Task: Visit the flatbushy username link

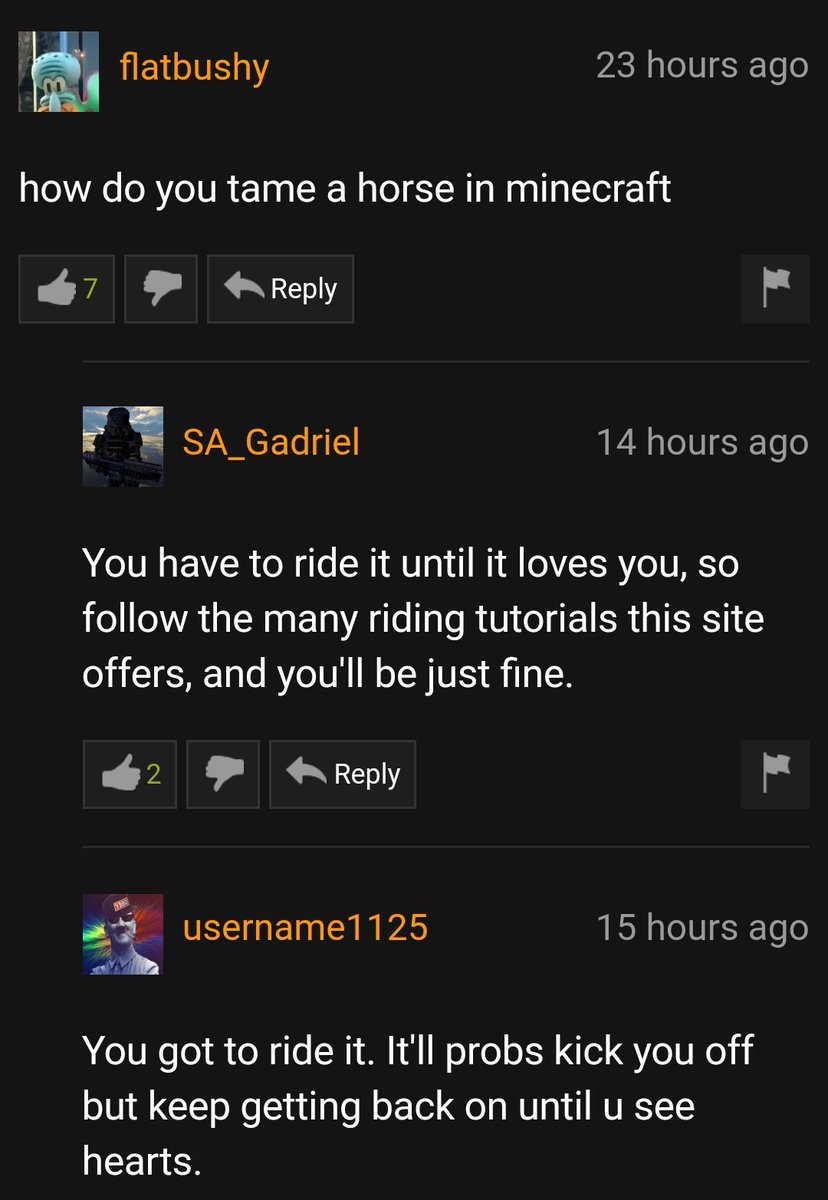Action: [194, 68]
